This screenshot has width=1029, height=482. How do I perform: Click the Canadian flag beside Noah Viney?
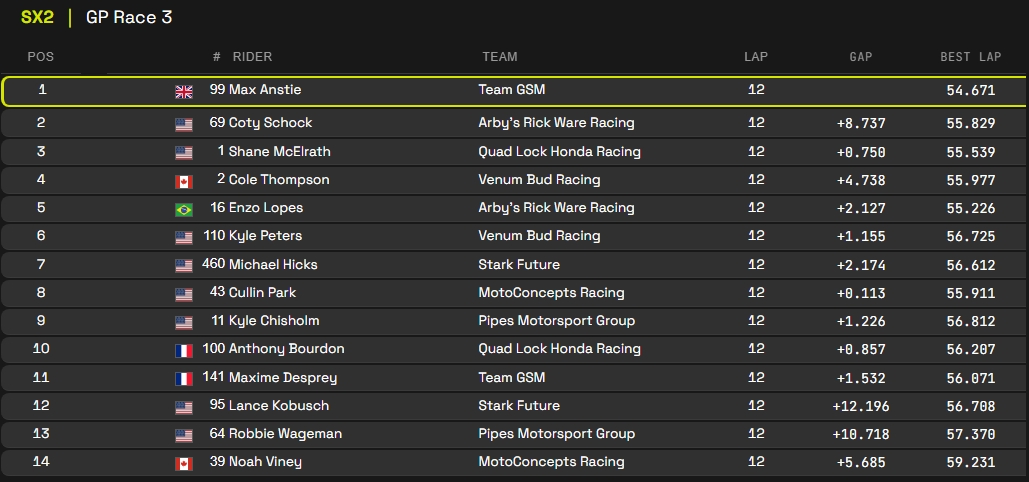(184, 463)
